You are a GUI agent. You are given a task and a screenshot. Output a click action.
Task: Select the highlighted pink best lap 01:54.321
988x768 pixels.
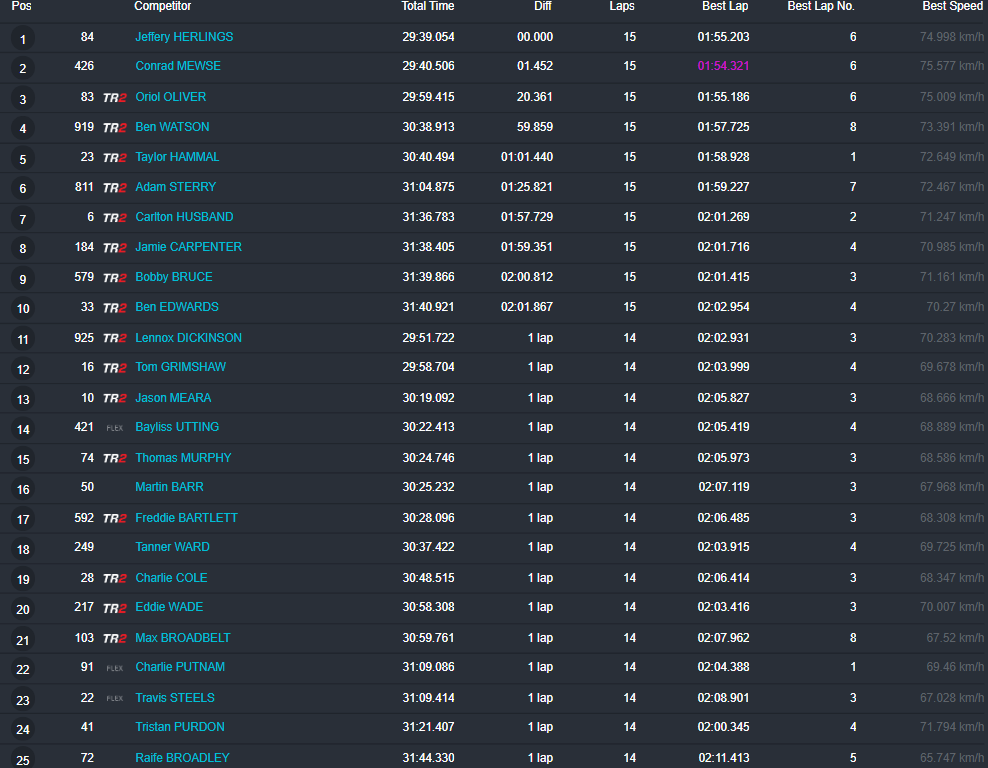coord(725,66)
